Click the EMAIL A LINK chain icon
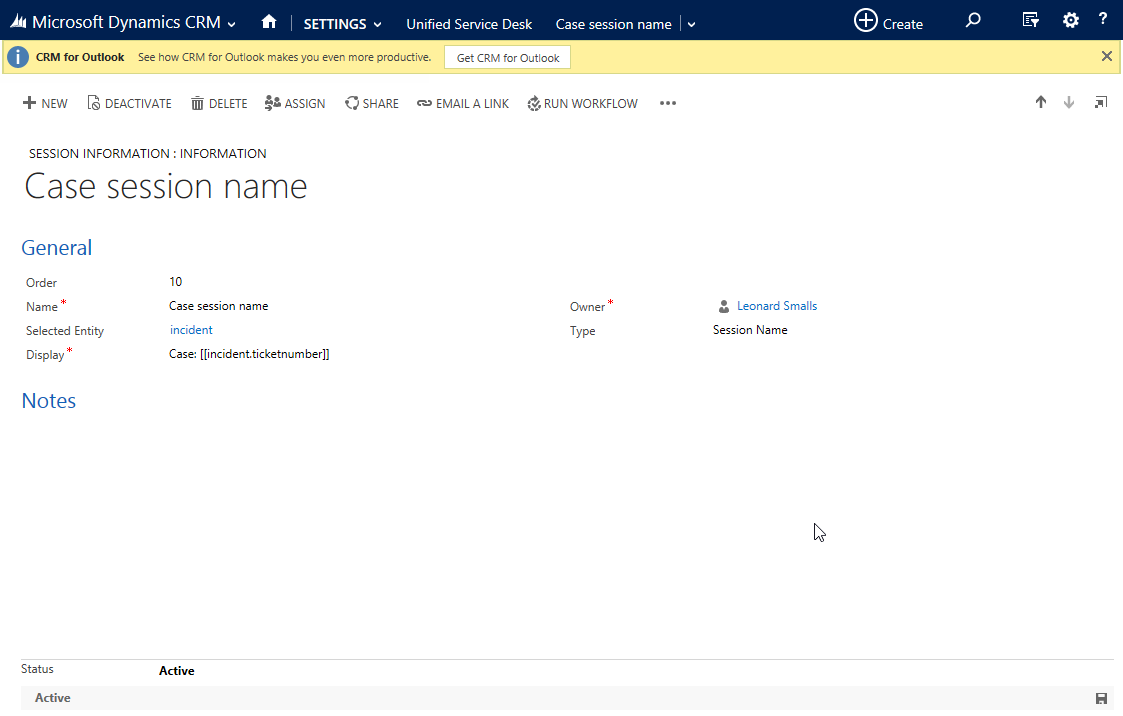Image resolution: width=1123 pixels, height=716 pixels. point(424,103)
